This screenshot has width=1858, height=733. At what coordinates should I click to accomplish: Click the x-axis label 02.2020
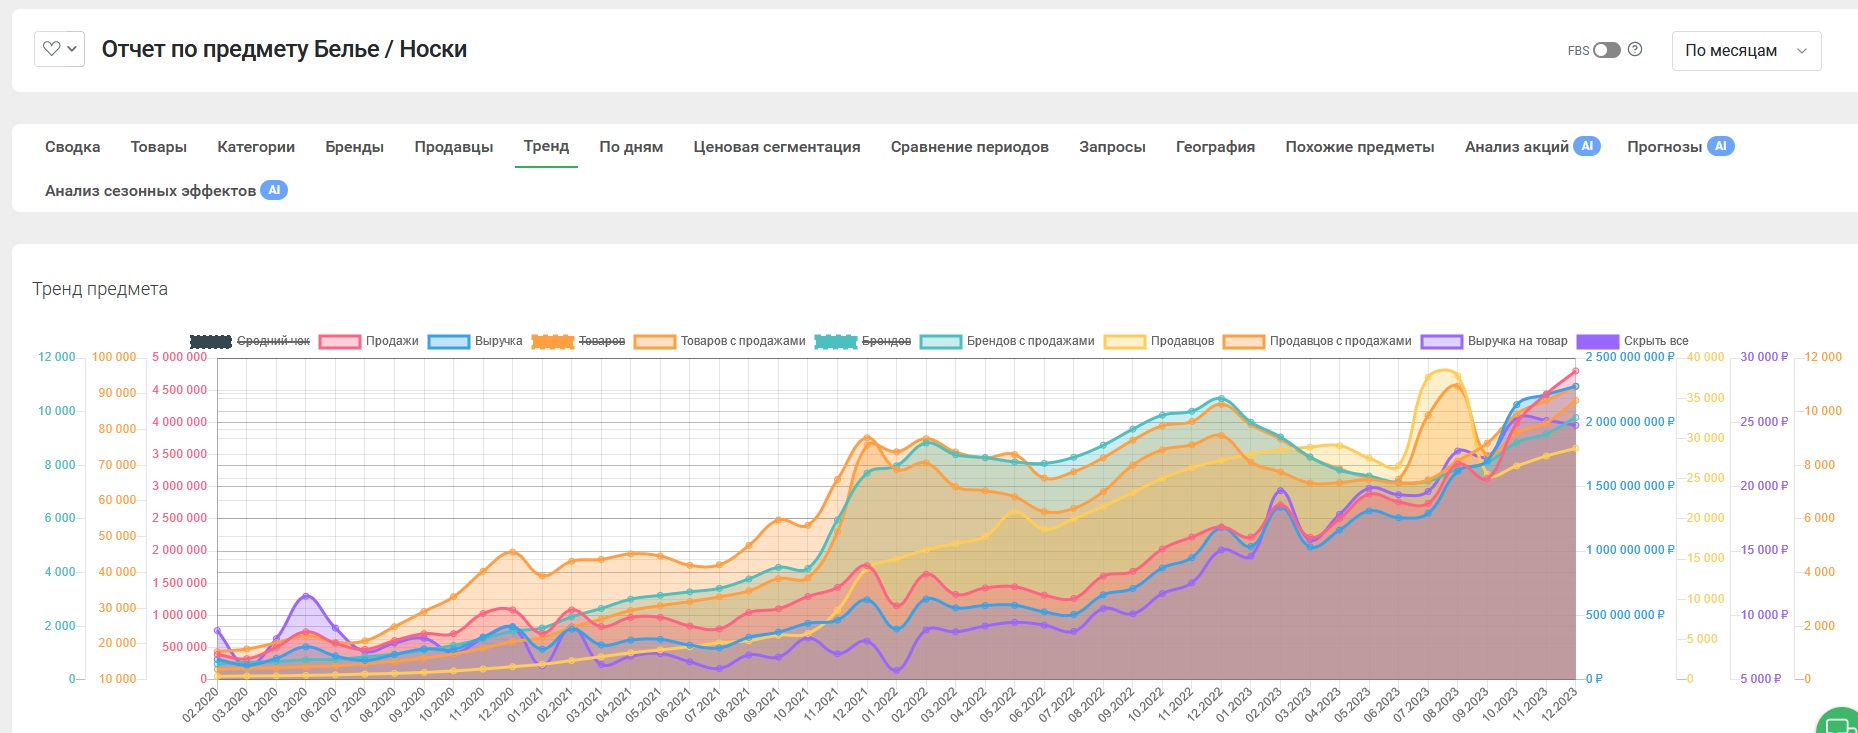coord(200,704)
